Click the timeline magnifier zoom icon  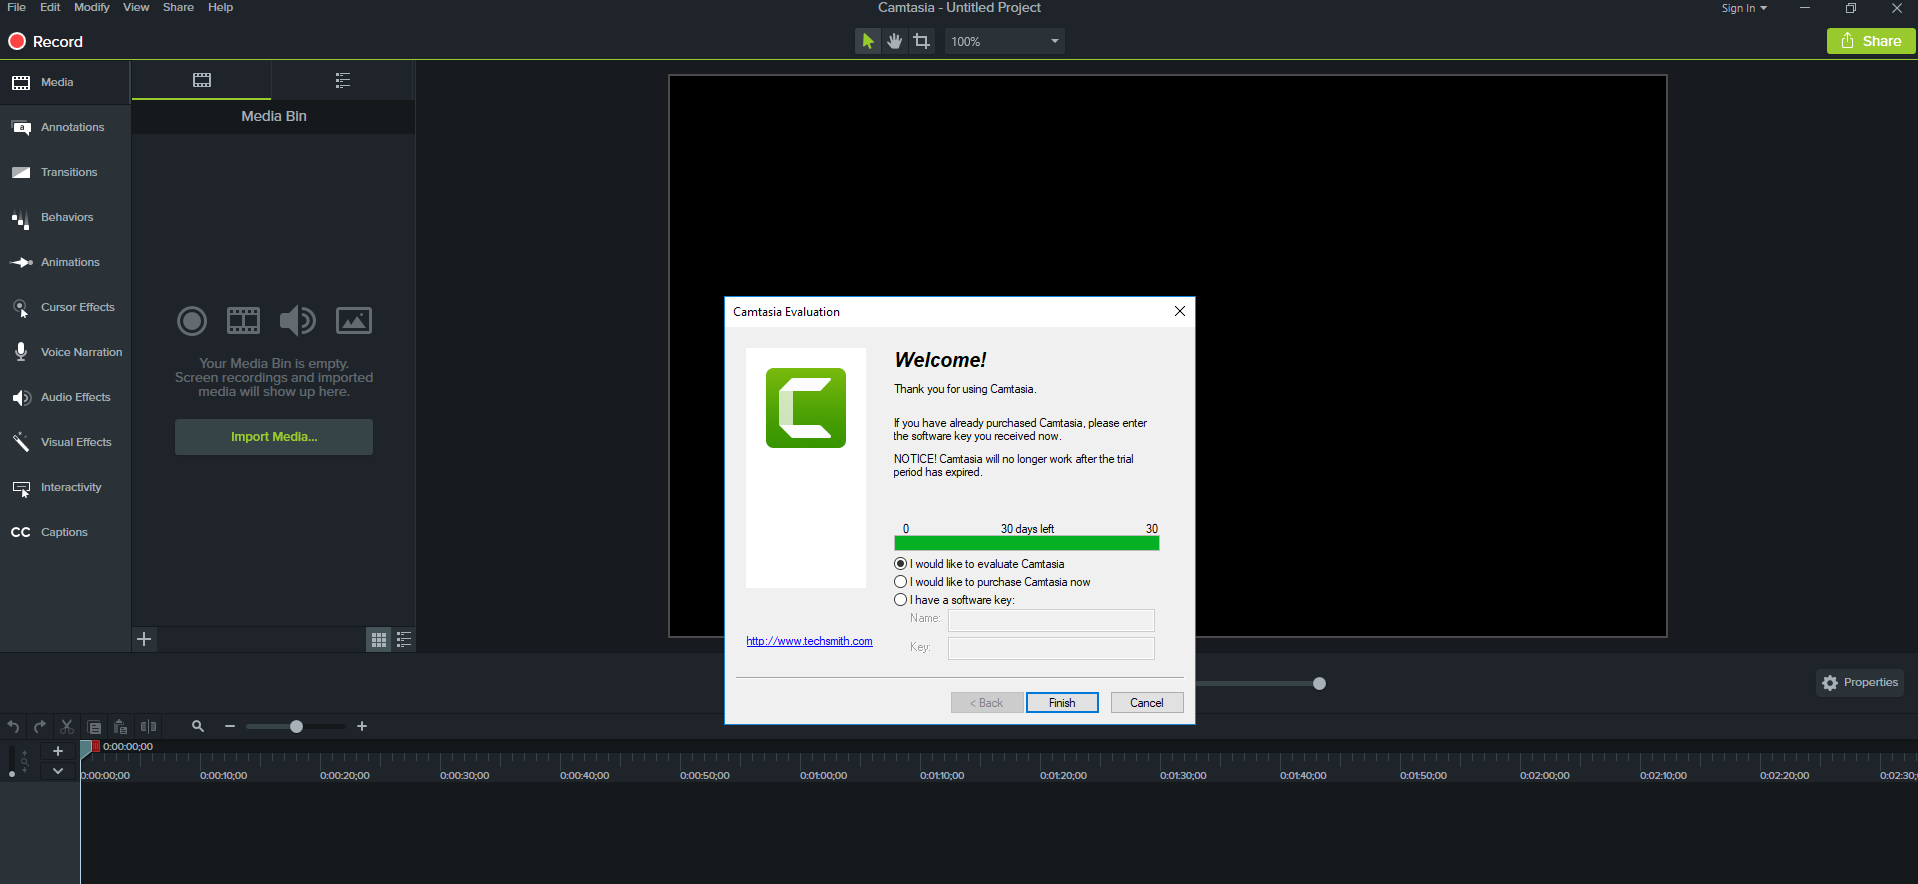198,726
